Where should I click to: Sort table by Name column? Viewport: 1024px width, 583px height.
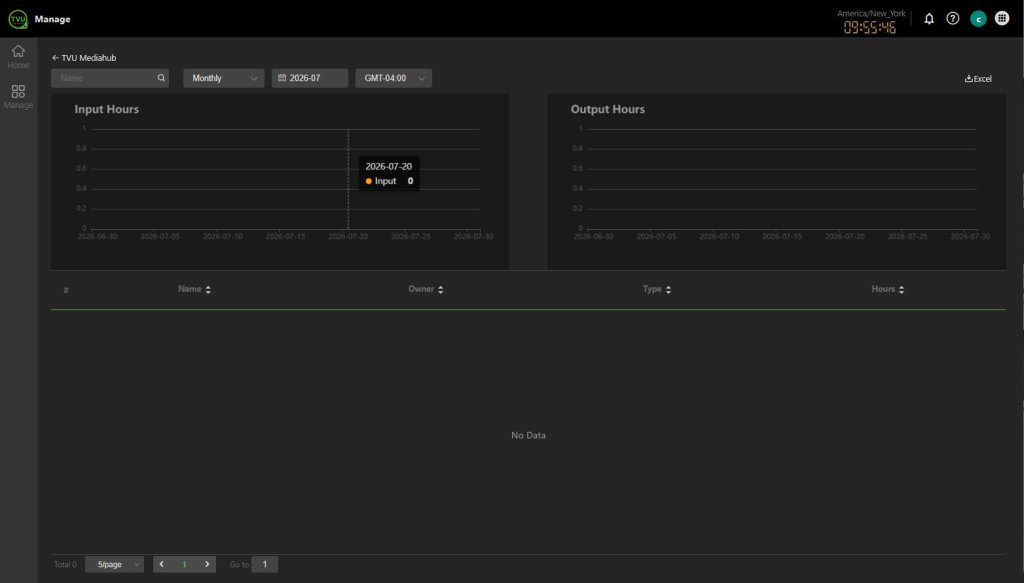point(195,289)
